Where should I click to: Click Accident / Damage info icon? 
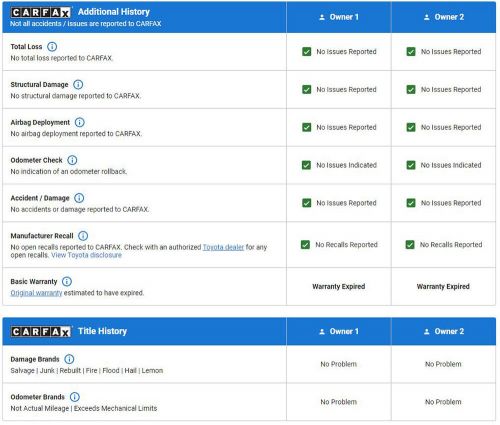79,198
